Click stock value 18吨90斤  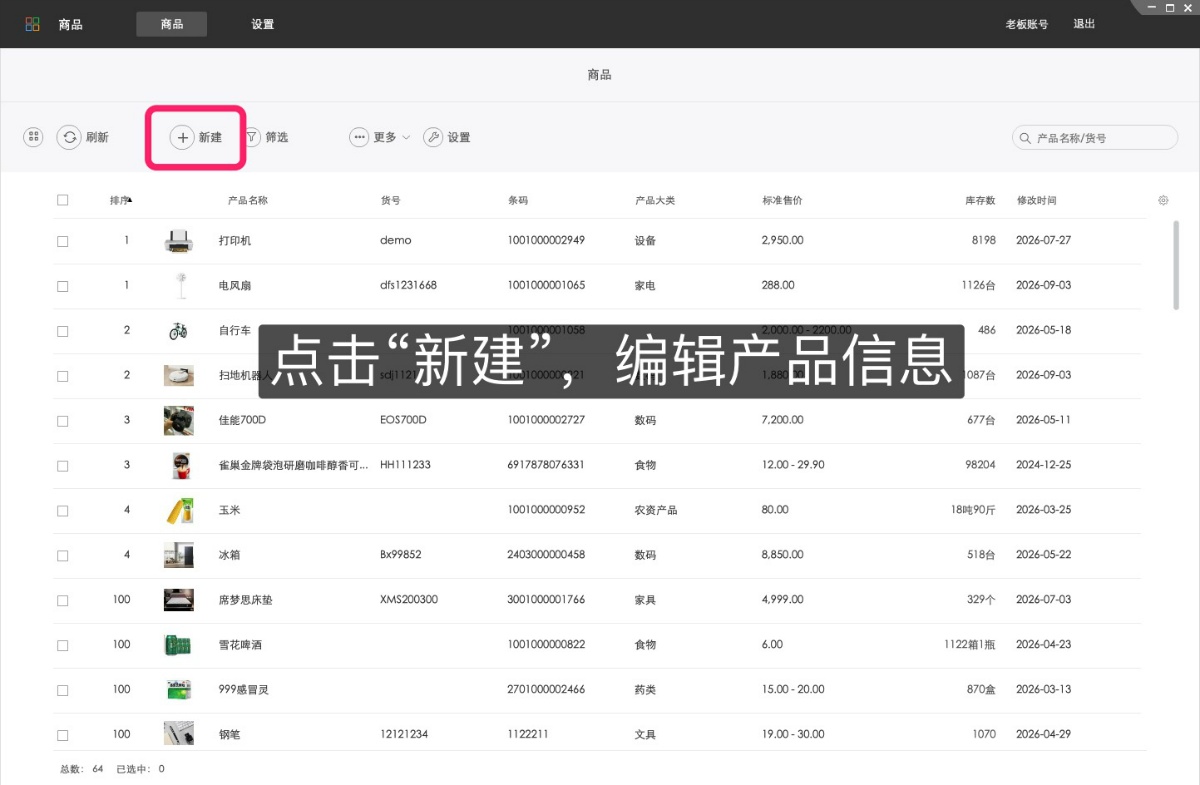(973, 510)
